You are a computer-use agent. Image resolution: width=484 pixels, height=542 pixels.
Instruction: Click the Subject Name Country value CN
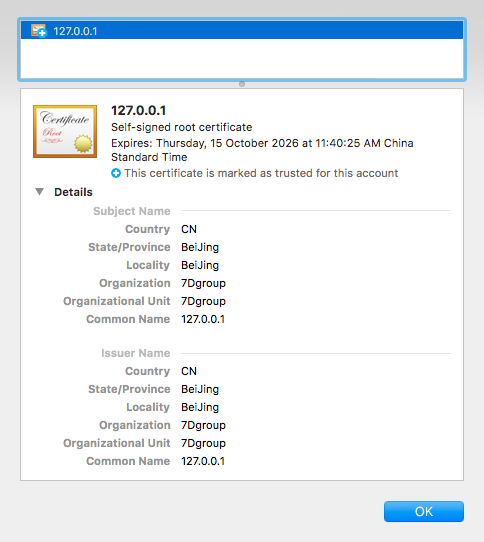point(189,229)
